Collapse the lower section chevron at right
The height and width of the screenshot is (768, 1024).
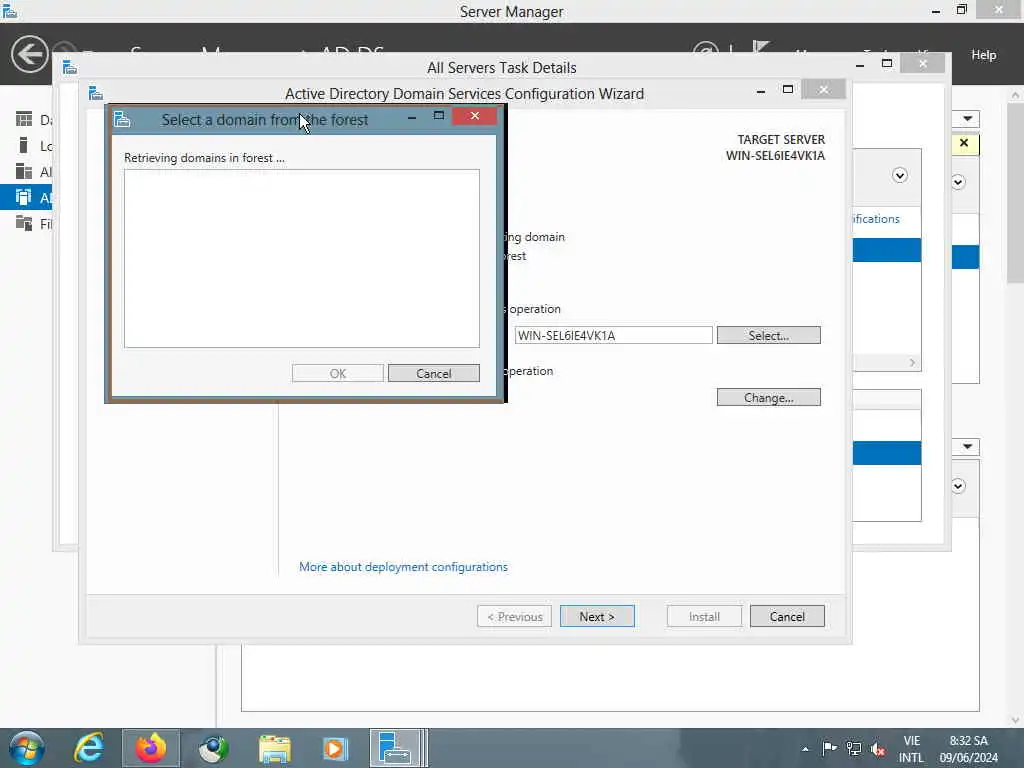[x=958, y=486]
